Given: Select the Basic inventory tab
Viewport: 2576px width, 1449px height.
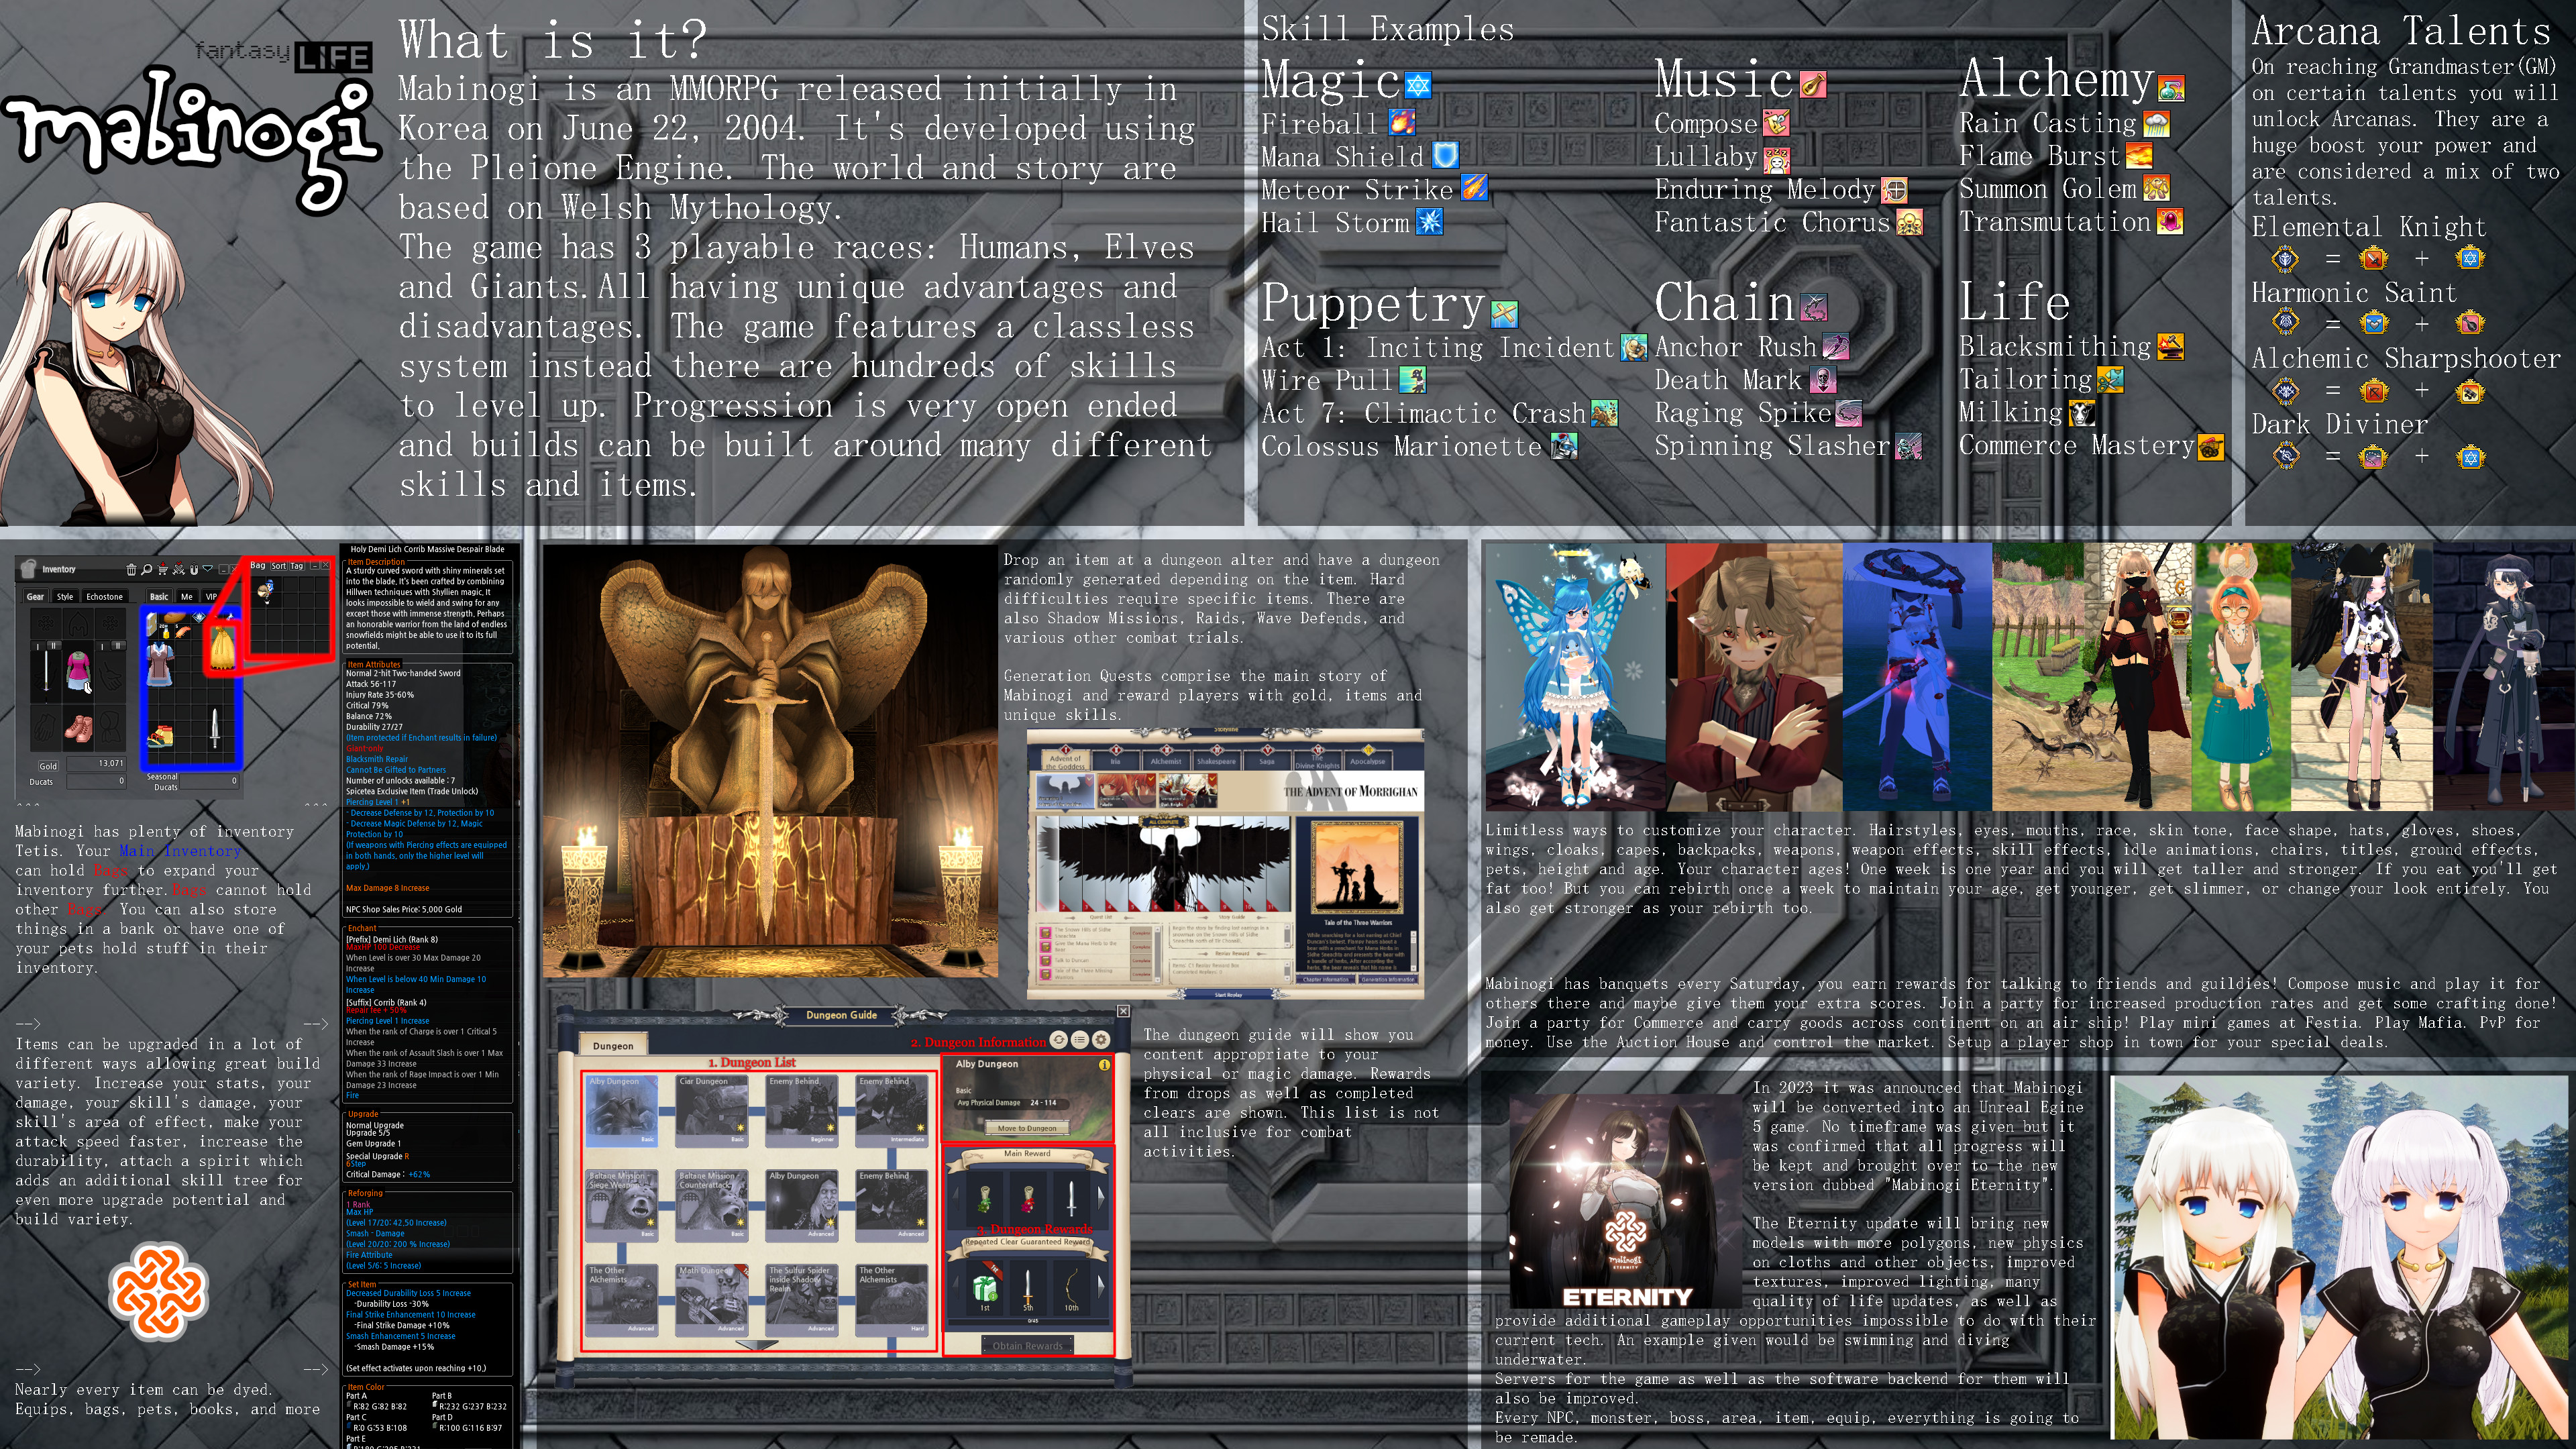Looking at the screenshot, I should tap(159, 597).
